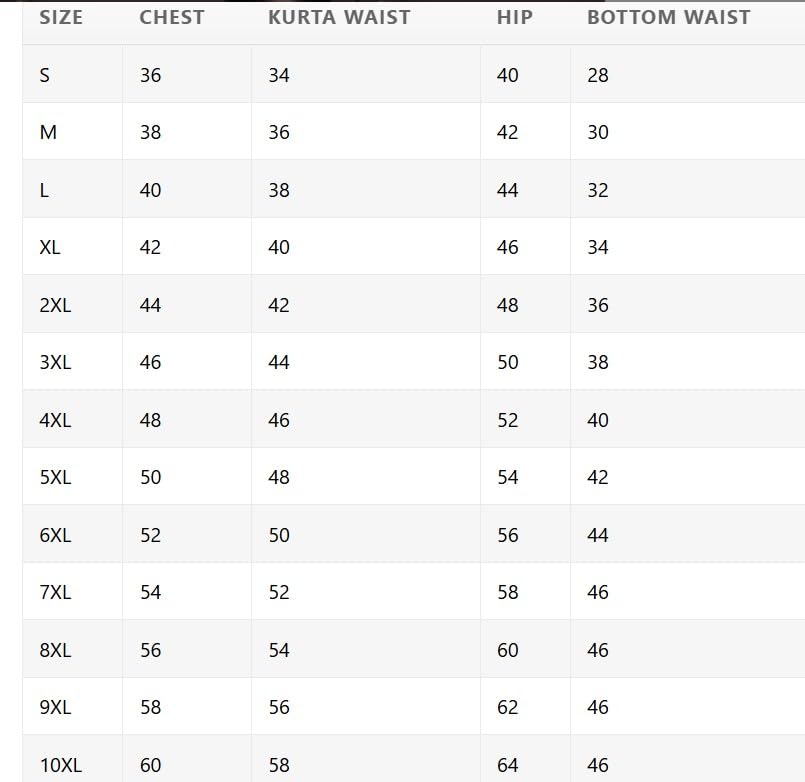Select the 5XL size row label
The width and height of the screenshot is (805, 782).
click(55, 478)
